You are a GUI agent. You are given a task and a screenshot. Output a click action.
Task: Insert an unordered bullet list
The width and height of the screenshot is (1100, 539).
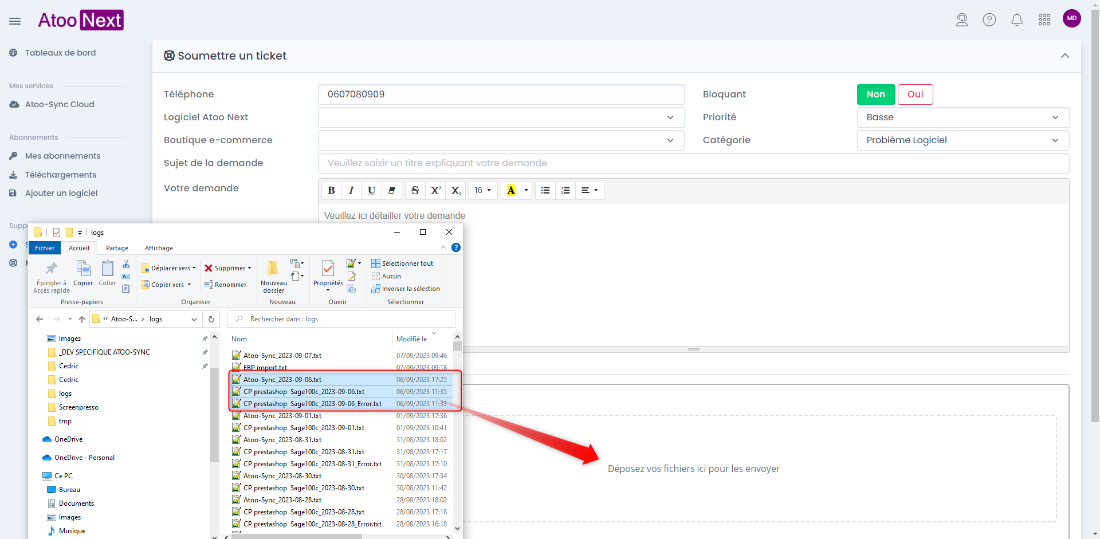point(545,190)
